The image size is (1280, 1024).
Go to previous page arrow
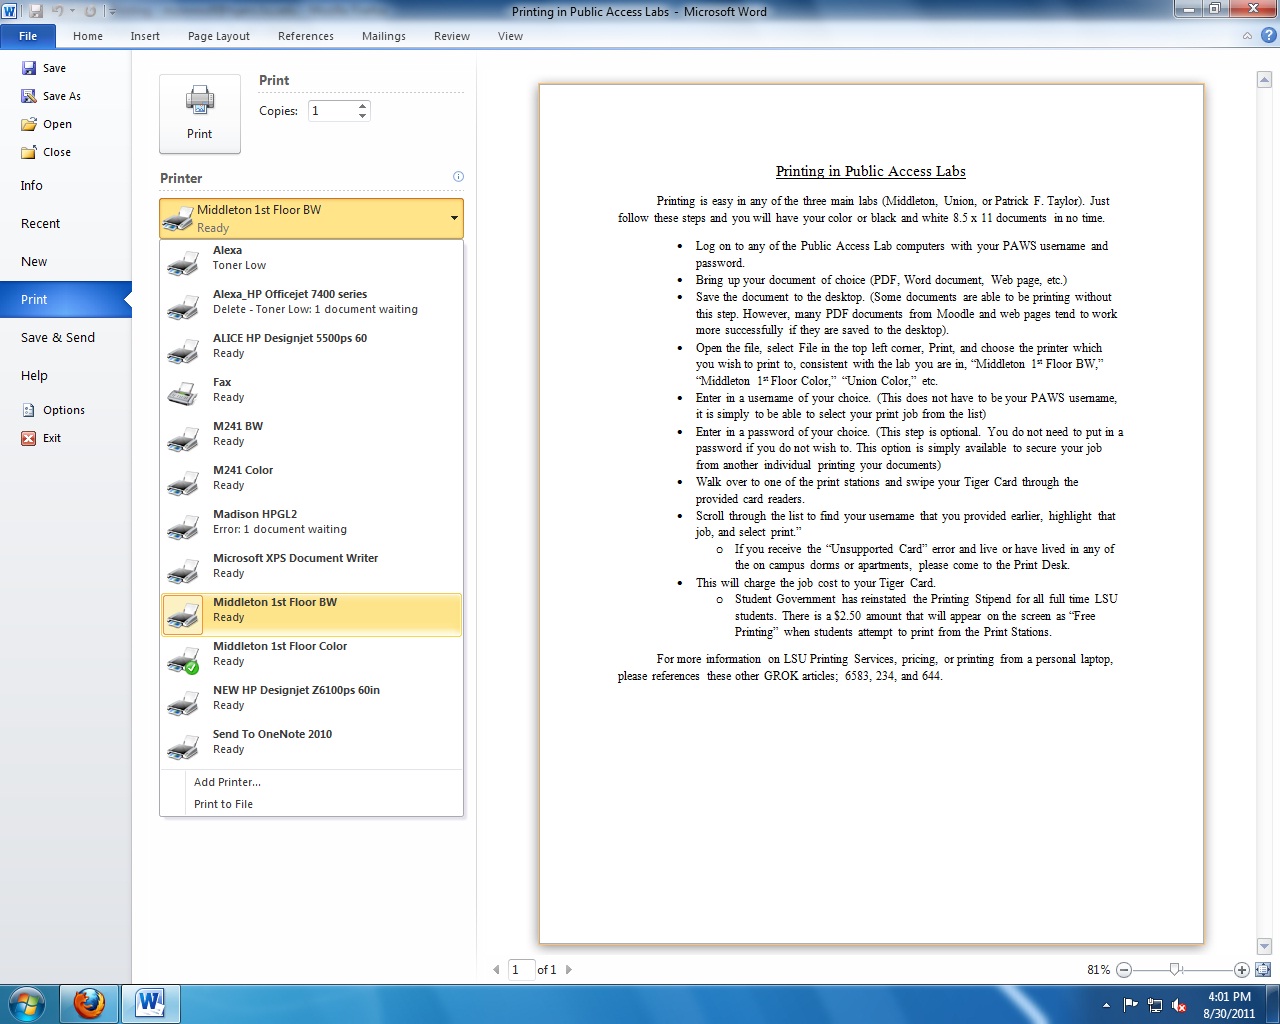tap(497, 969)
